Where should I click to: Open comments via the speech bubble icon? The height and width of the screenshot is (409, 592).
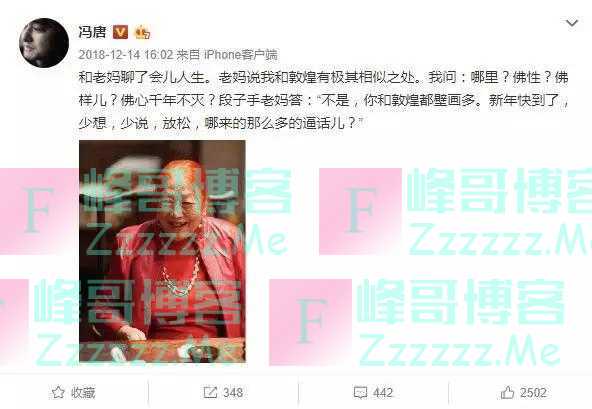click(360, 393)
